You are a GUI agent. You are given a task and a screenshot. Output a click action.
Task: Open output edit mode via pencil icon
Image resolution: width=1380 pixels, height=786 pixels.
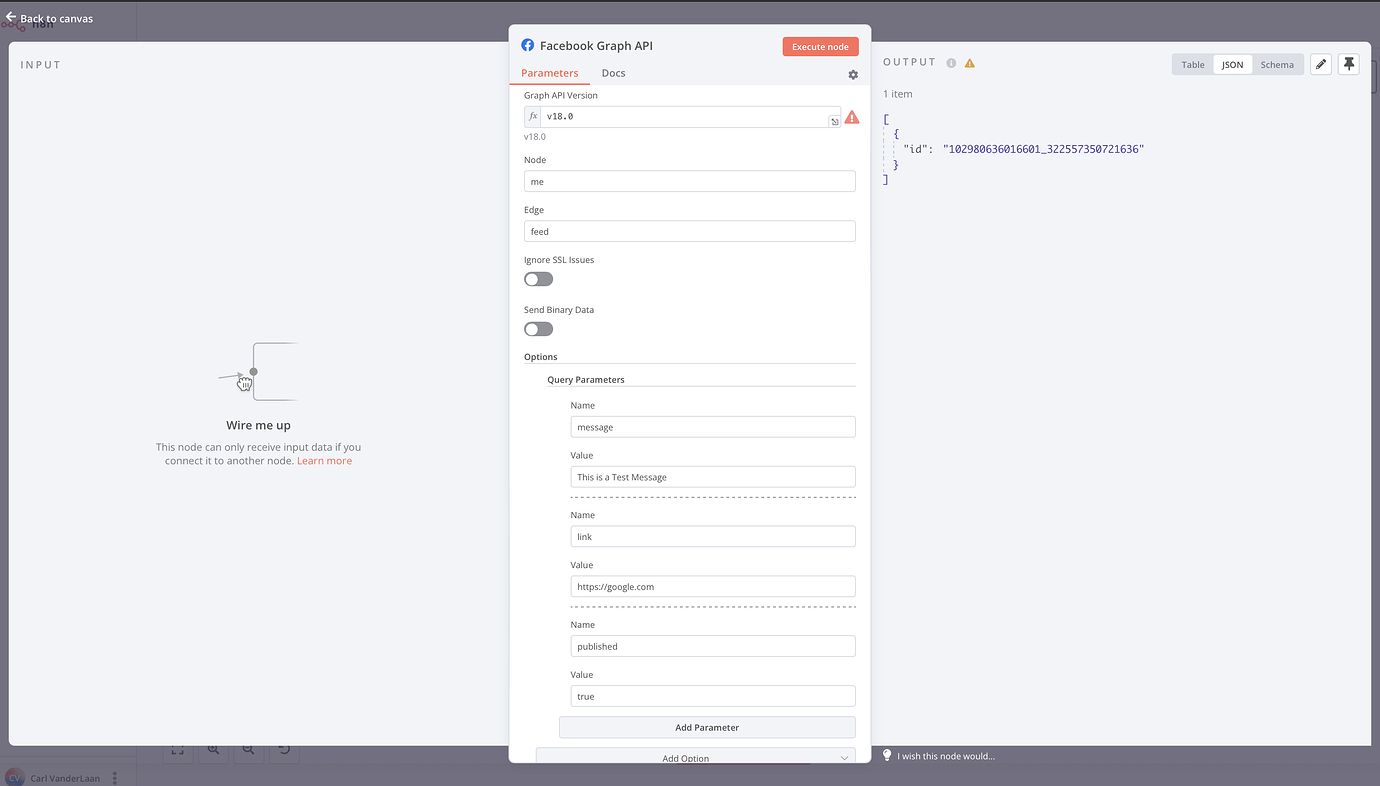click(x=1320, y=63)
